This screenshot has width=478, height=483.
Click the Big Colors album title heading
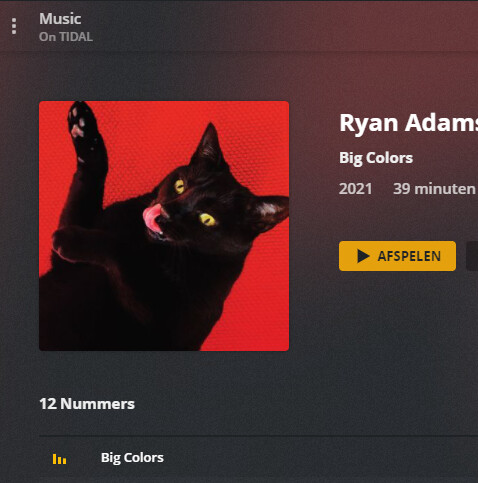376,158
